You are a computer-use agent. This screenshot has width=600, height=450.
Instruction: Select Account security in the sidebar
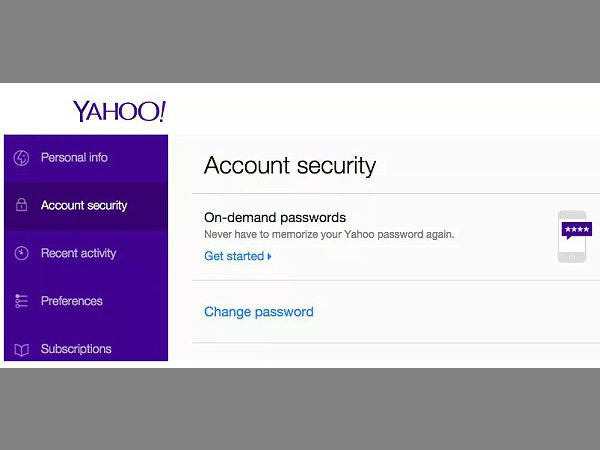point(84,206)
